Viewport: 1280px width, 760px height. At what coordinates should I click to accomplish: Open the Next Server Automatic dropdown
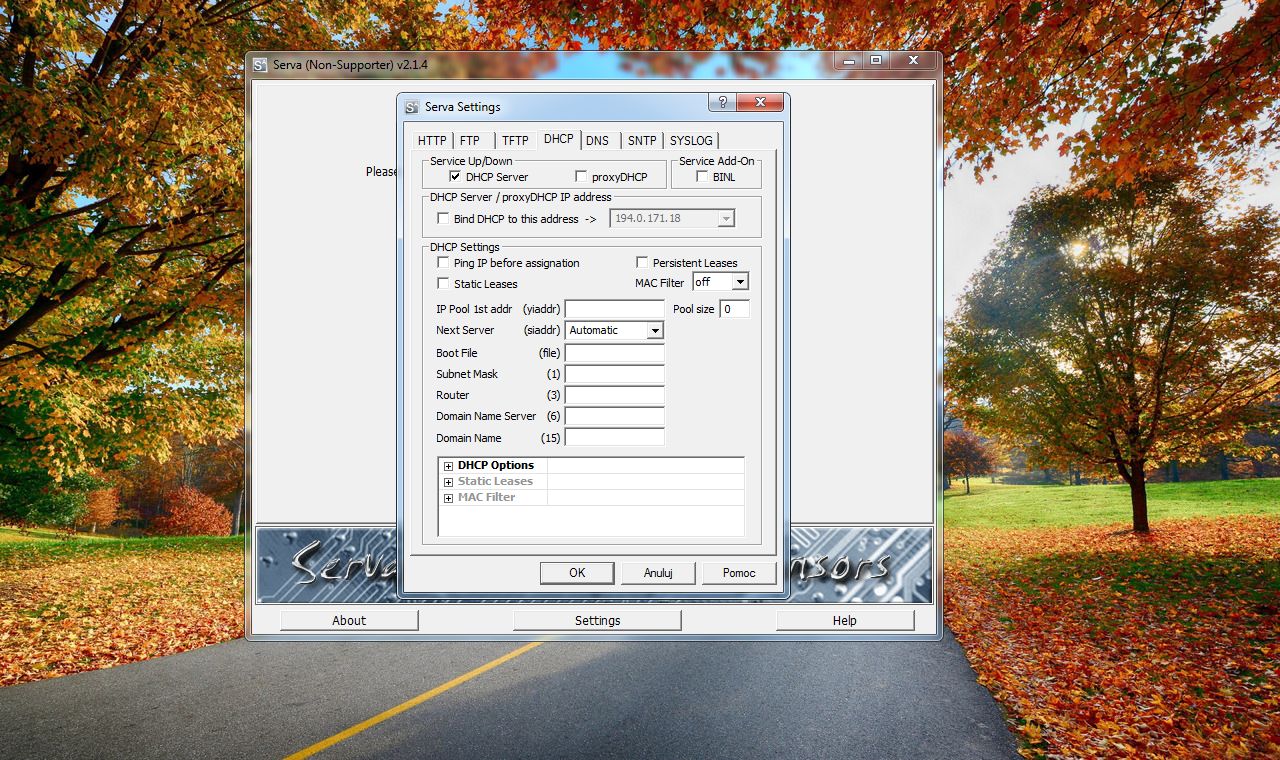(654, 331)
